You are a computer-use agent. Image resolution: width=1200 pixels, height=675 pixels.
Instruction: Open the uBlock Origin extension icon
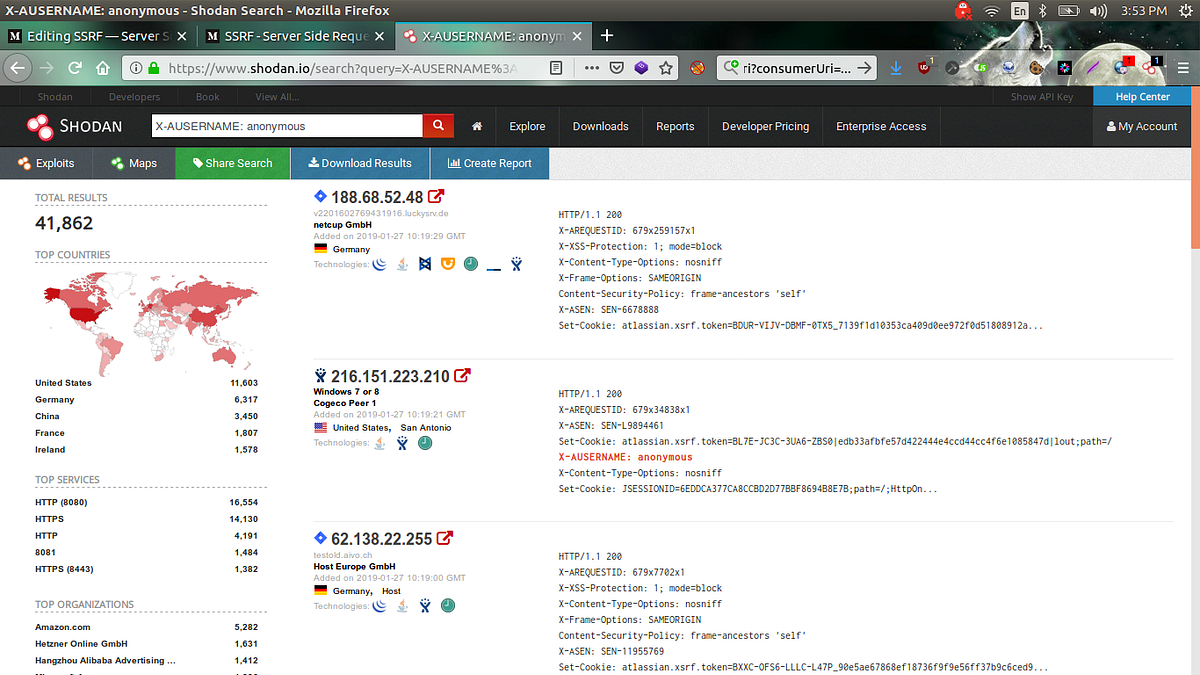pyautogui.click(x=925, y=67)
